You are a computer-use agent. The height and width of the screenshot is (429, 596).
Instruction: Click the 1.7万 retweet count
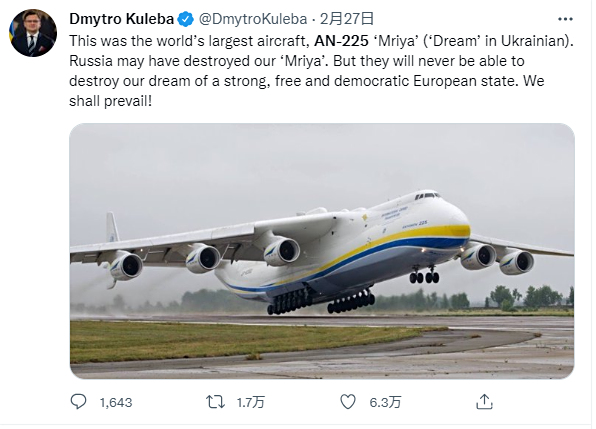point(250,402)
